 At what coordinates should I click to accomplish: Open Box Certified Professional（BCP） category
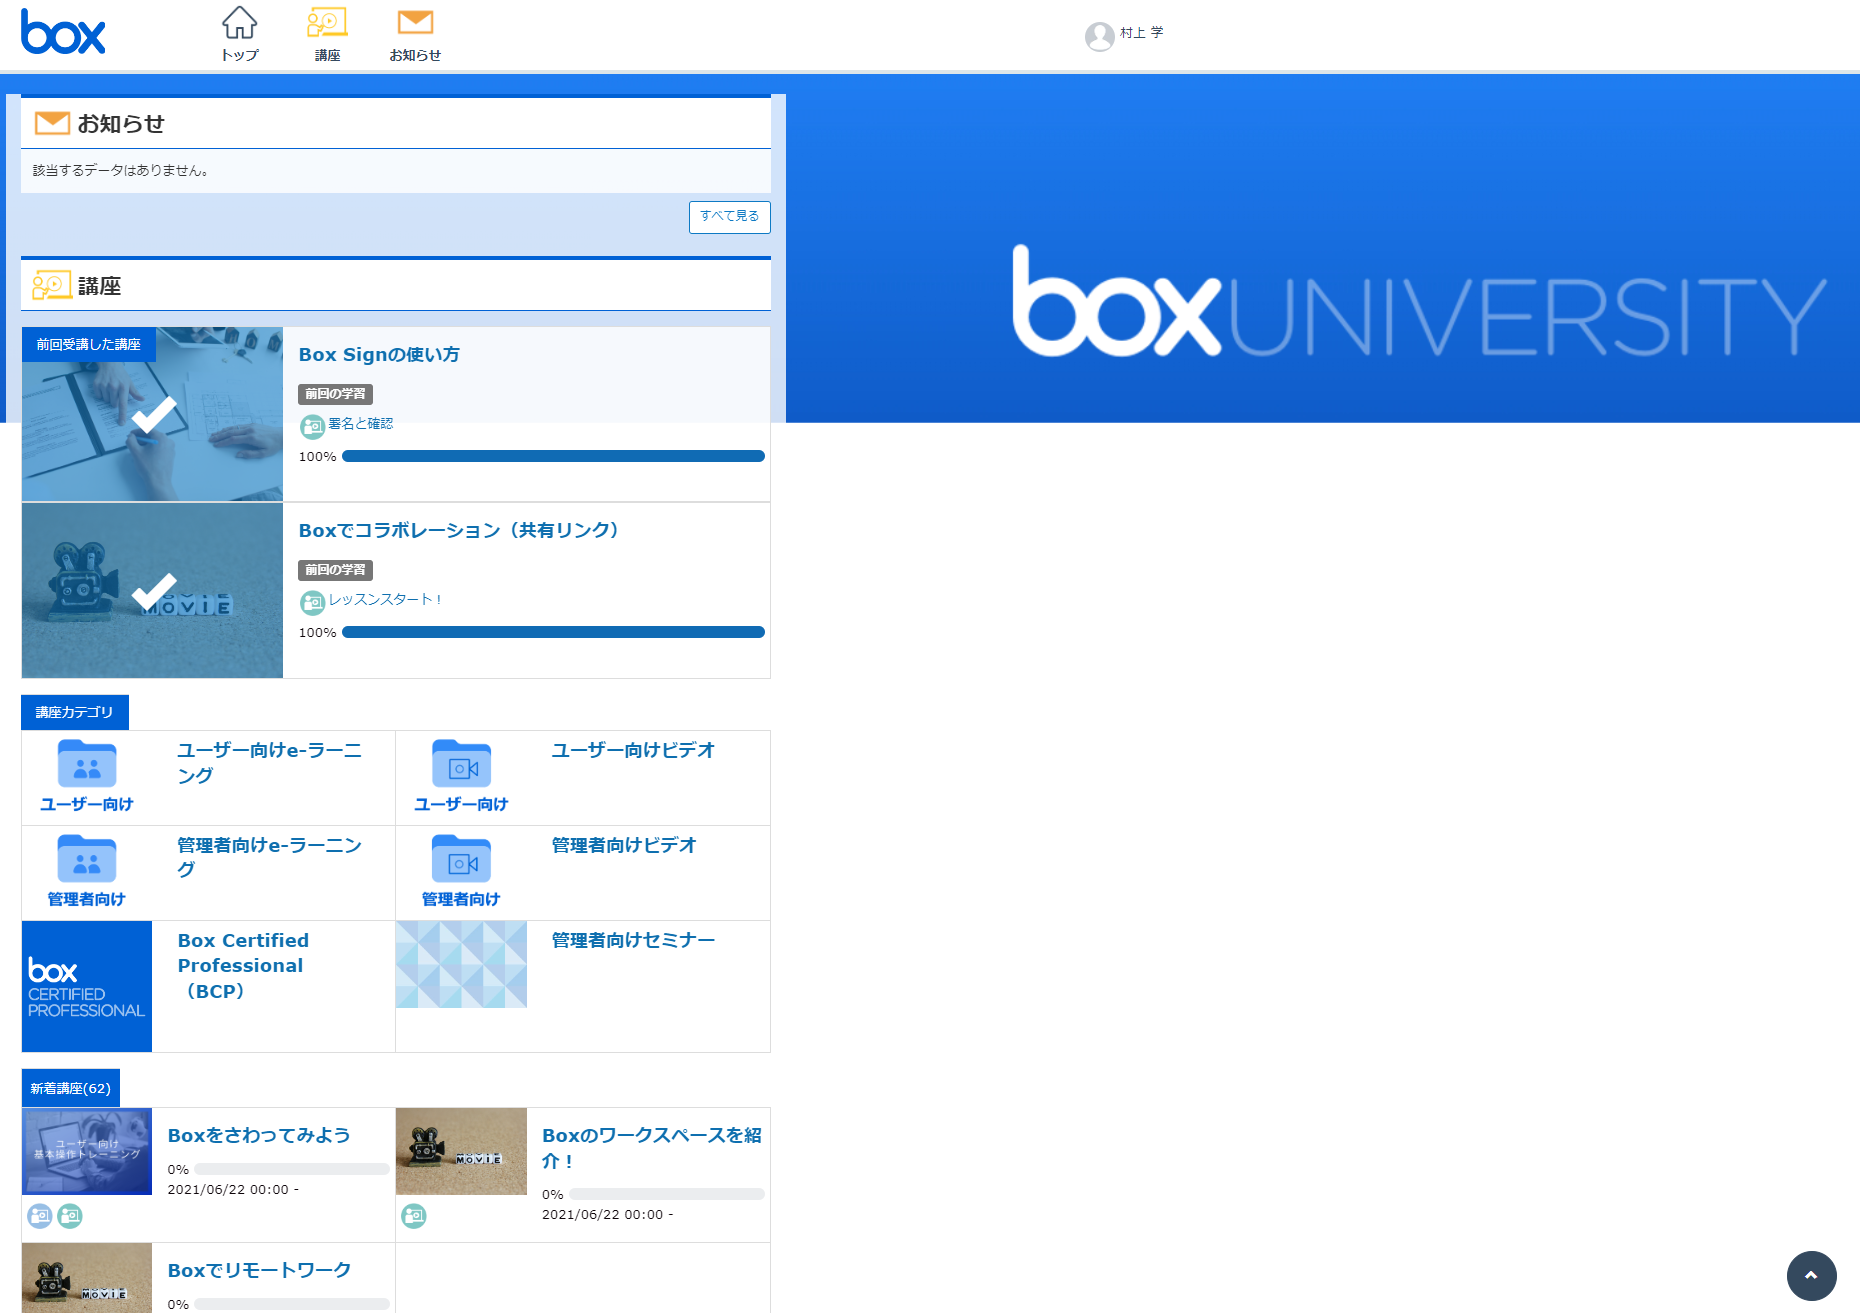pos(243,966)
